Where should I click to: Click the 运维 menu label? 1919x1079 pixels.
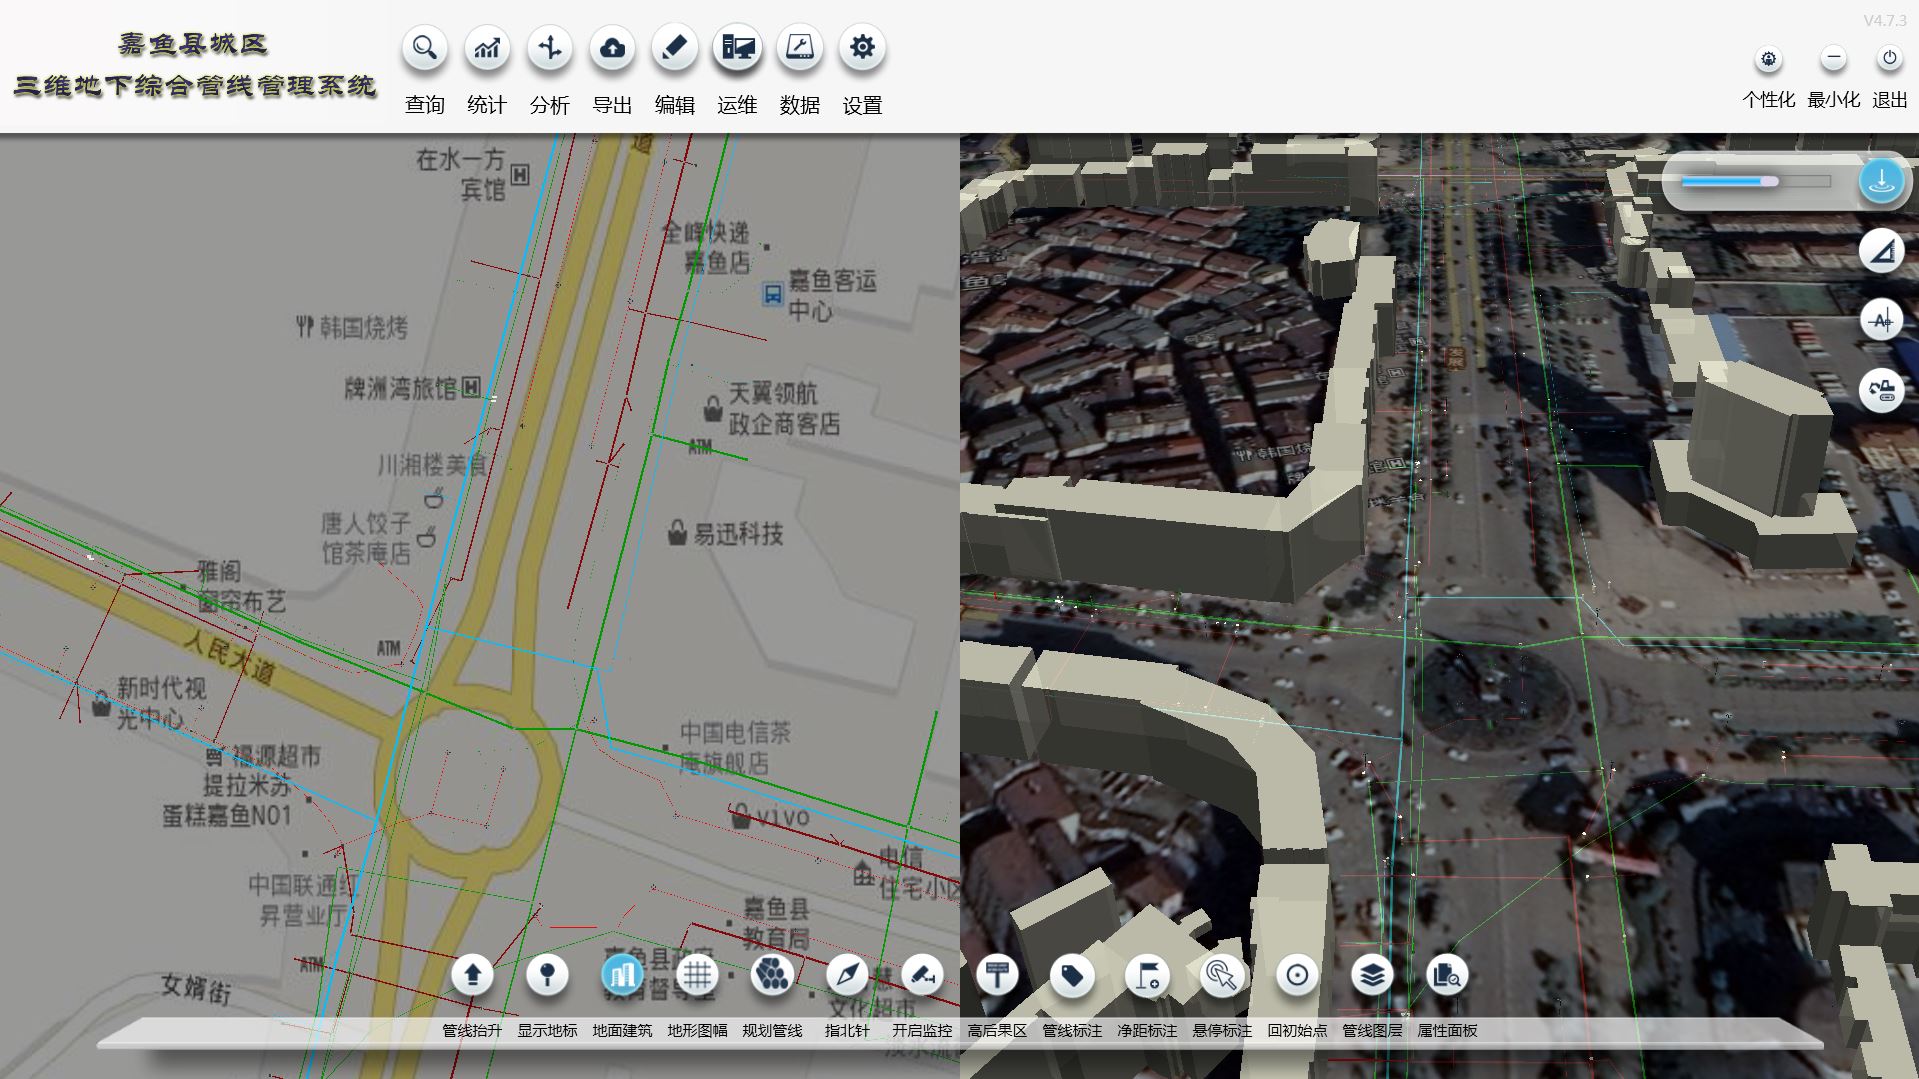click(x=737, y=105)
